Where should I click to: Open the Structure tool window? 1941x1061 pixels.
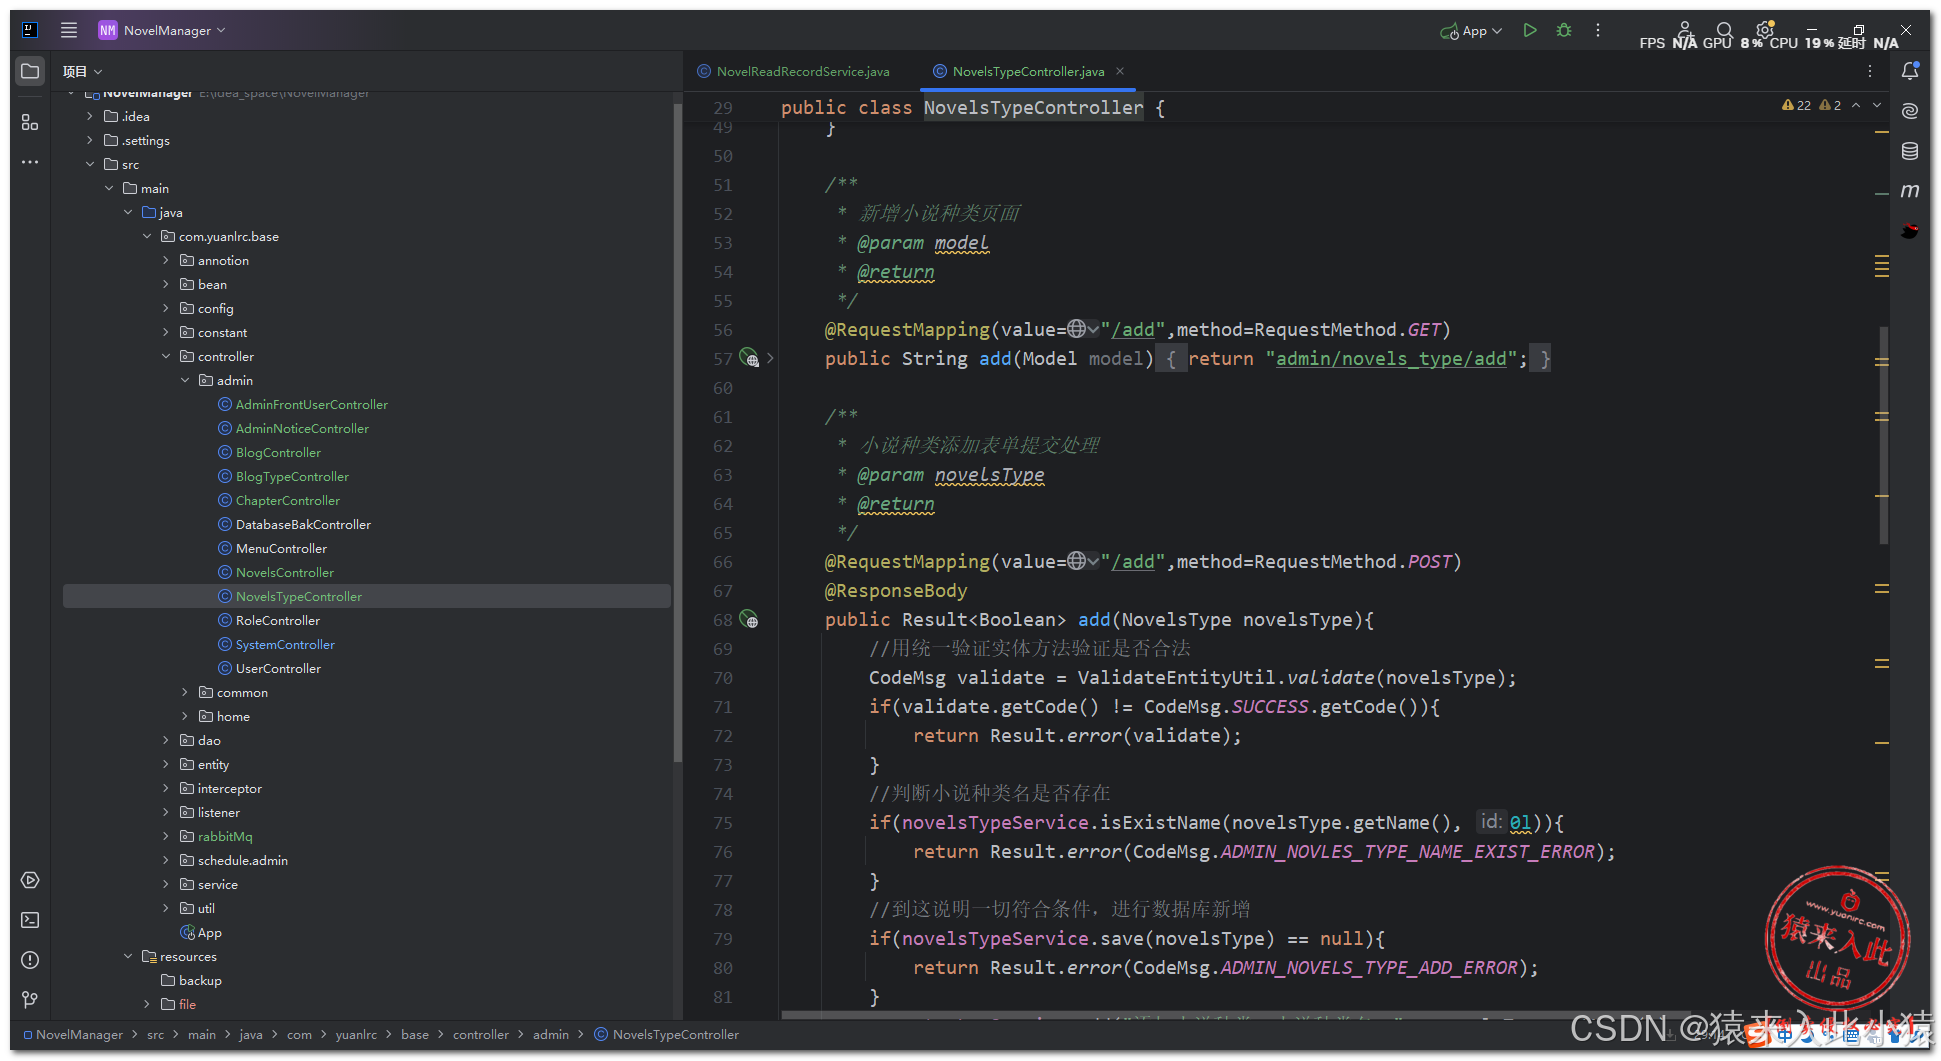pos(30,122)
